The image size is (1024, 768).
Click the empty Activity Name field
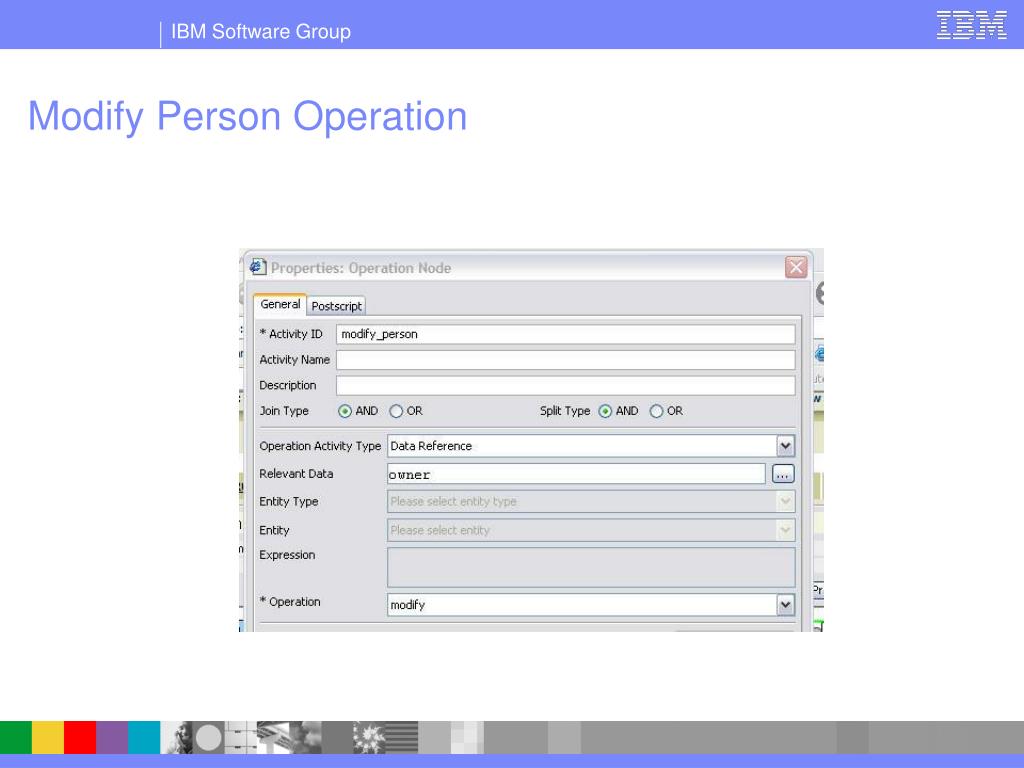(x=566, y=360)
